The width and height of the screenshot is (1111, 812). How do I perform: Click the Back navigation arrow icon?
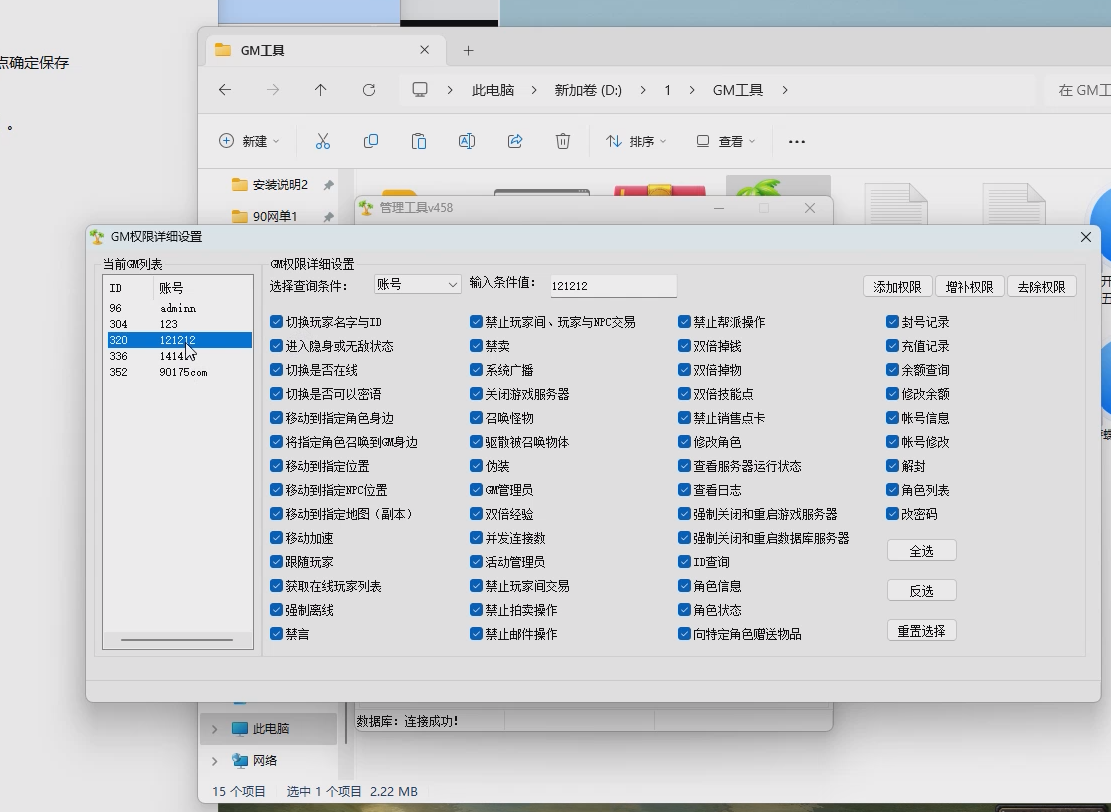(x=225, y=89)
